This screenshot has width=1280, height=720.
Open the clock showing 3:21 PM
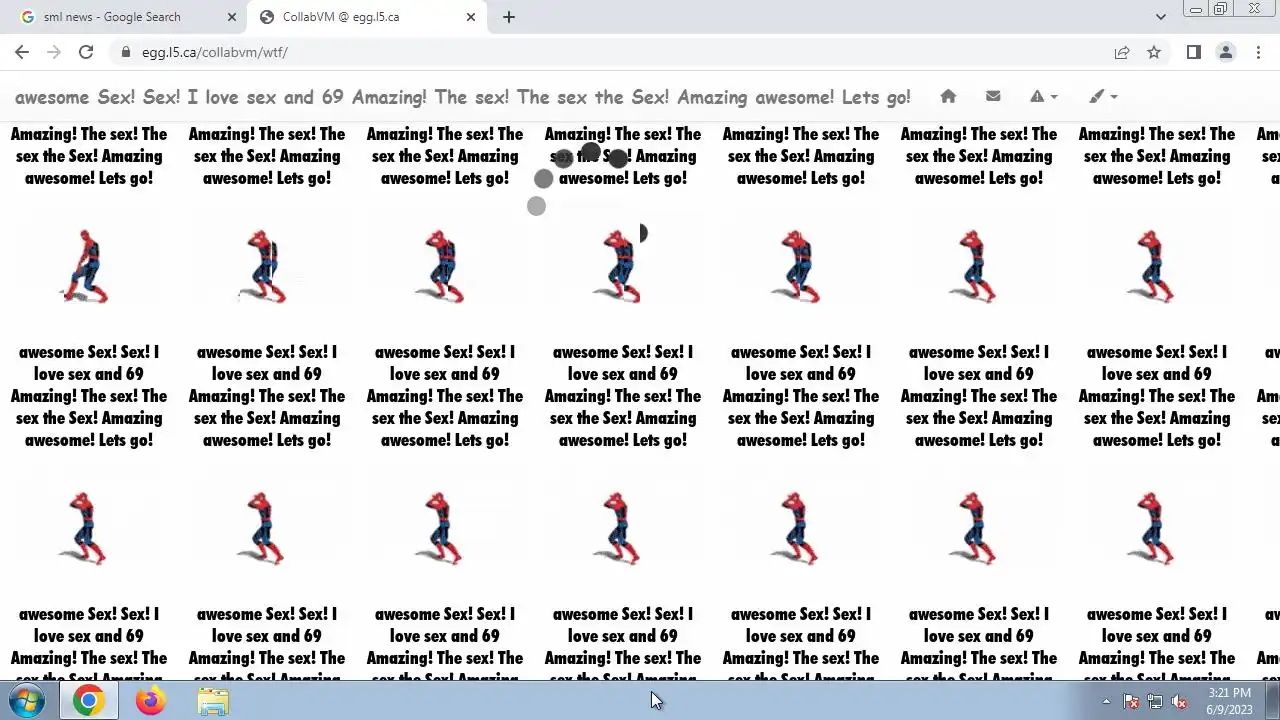[x=1229, y=701]
